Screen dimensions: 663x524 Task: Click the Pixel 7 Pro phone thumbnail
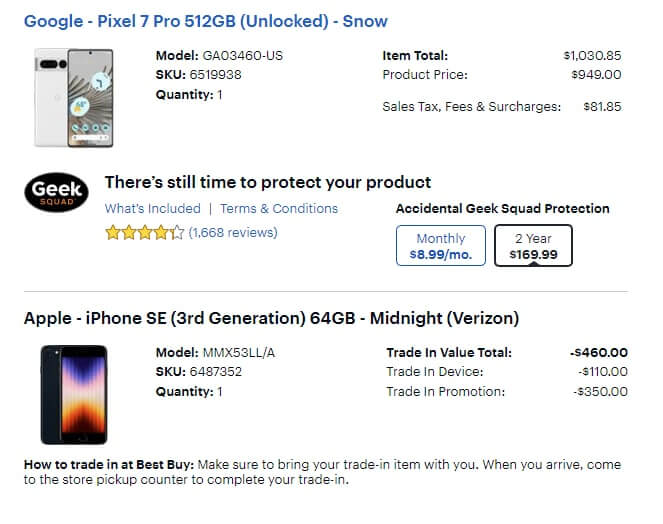74,97
